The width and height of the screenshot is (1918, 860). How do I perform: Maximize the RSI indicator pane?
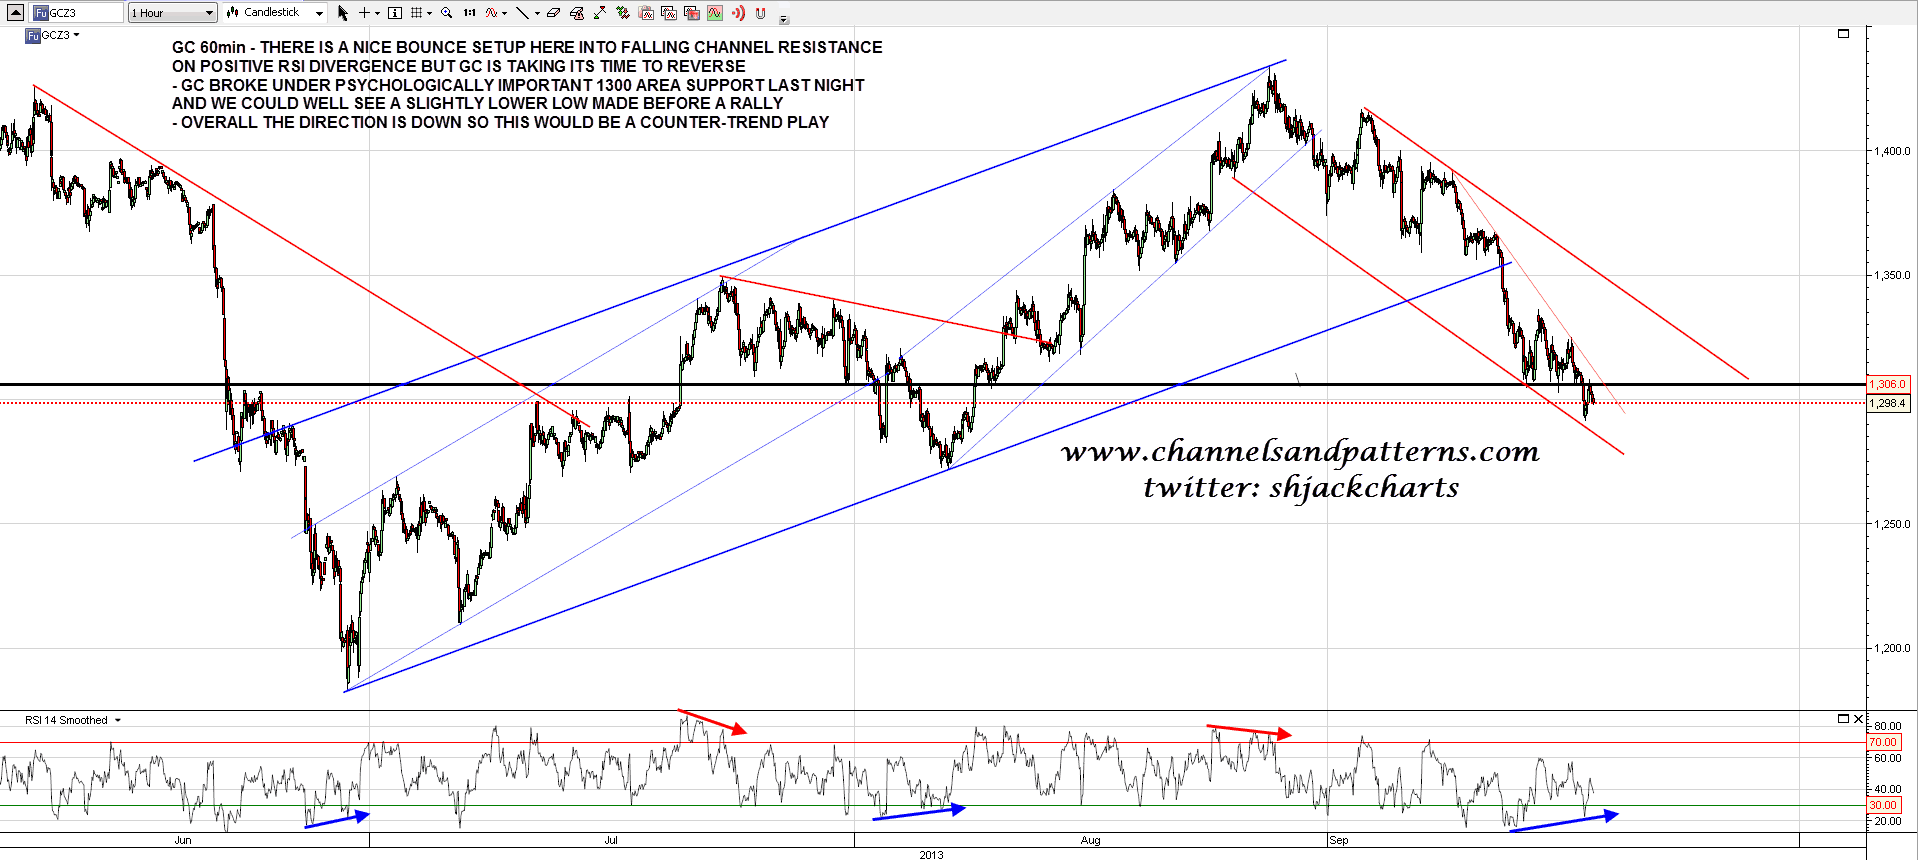1843,719
